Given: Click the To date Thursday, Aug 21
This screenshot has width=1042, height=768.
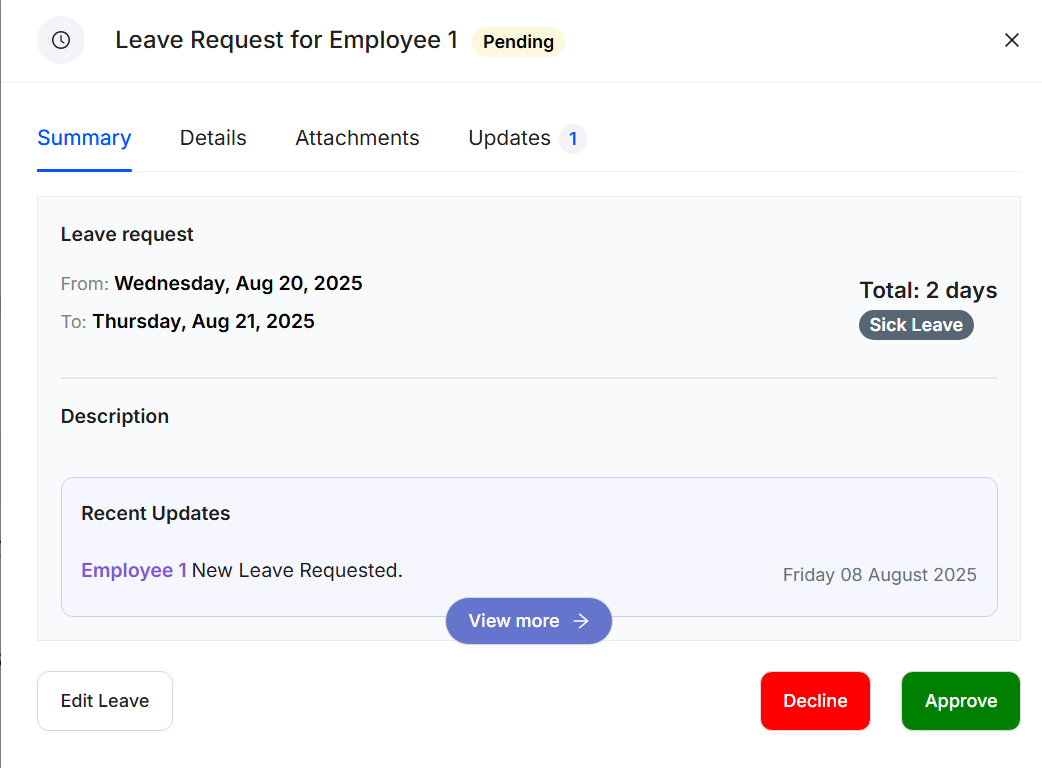Looking at the screenshot, I should point(203,322).
